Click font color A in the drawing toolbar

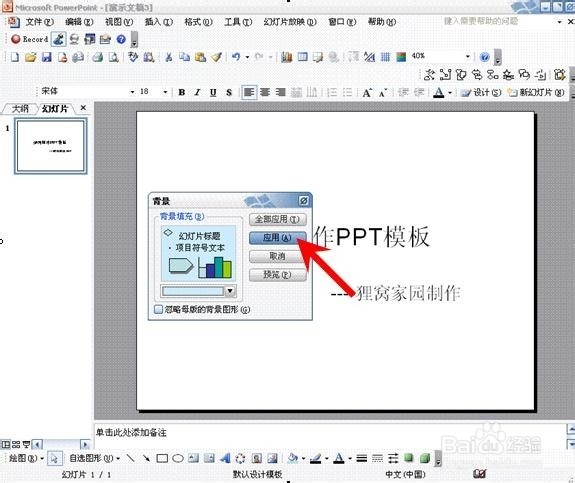click(339, 458)
